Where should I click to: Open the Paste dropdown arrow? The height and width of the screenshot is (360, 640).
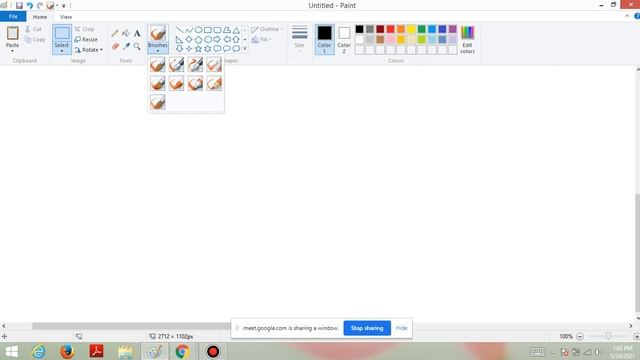pyautogui.click(x=12, y=51)
